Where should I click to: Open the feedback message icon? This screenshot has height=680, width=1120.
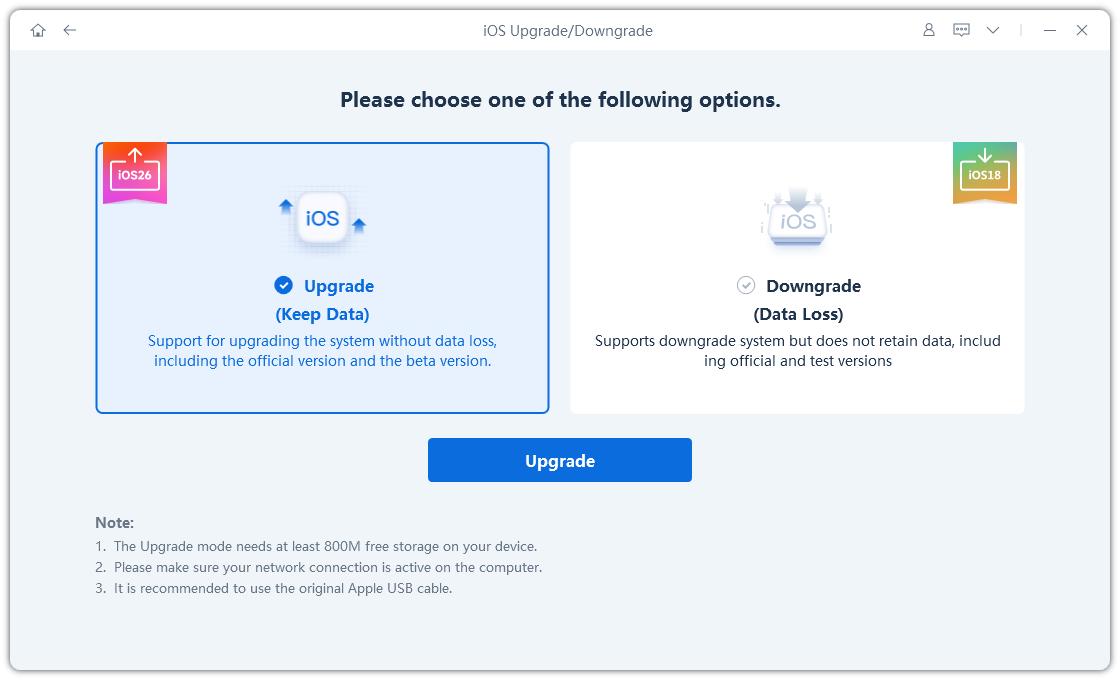[x=959, y=30]
